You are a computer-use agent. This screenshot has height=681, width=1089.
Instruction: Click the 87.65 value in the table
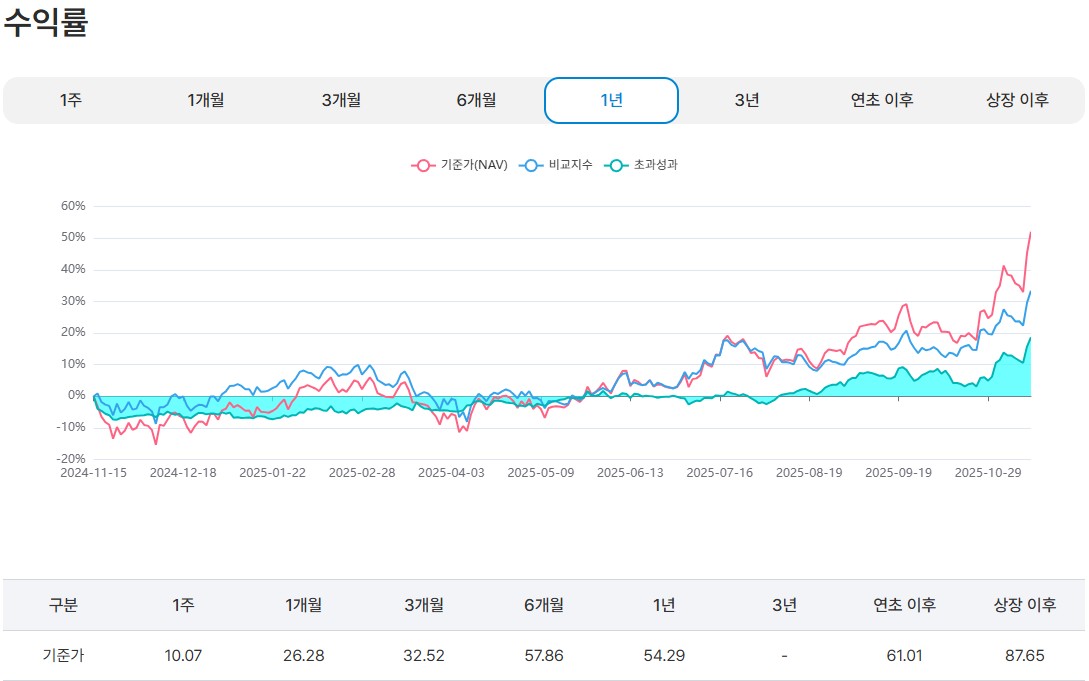coord(1024,656)
